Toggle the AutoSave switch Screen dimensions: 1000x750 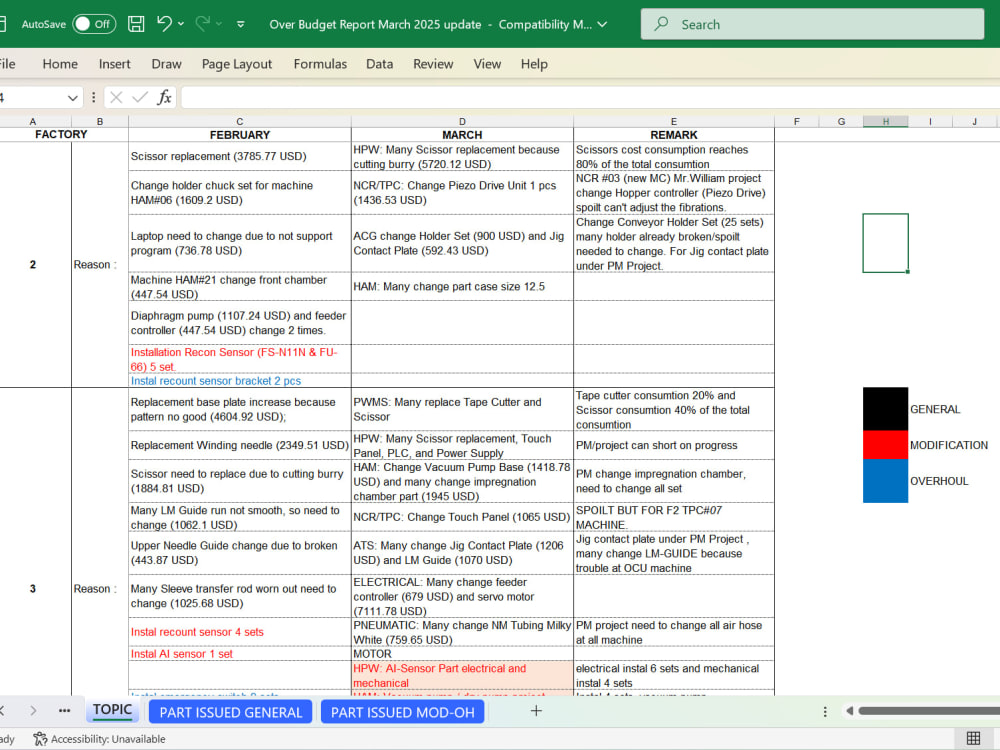[94, 24]
